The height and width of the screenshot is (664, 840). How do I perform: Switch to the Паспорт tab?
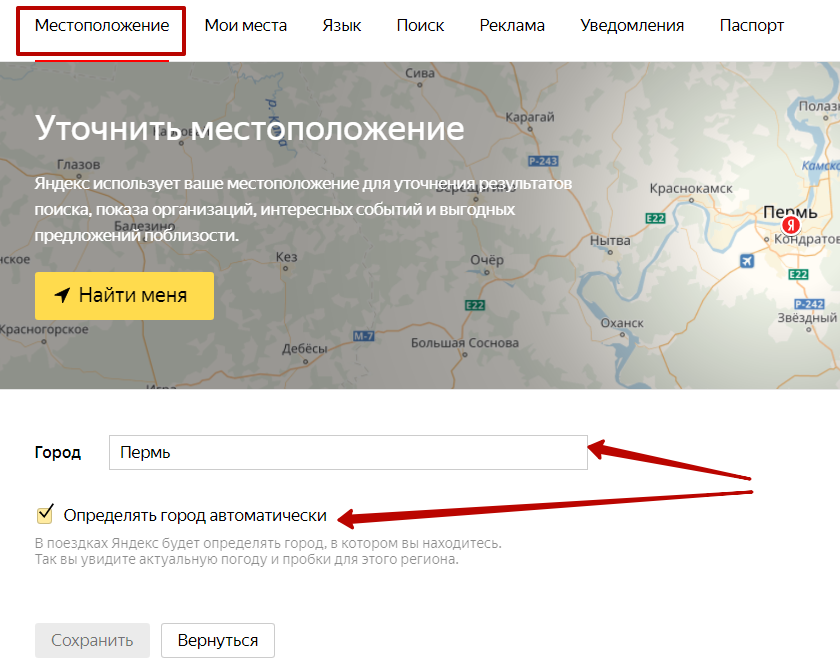[x=751, y=25]
